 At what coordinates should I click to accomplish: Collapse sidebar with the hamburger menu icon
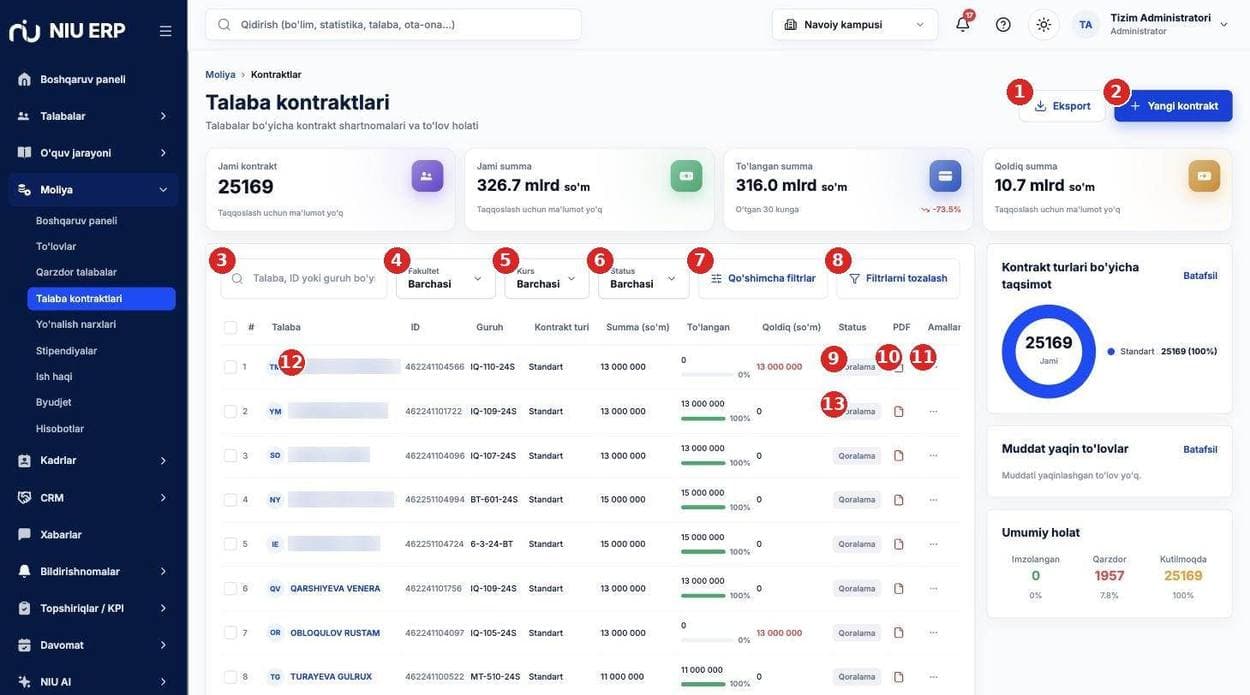(x=166, y=31)
